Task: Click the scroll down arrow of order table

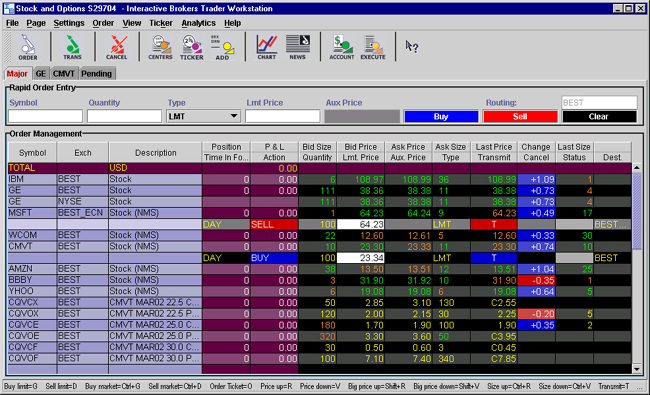Action: click(x=637, y=368)
